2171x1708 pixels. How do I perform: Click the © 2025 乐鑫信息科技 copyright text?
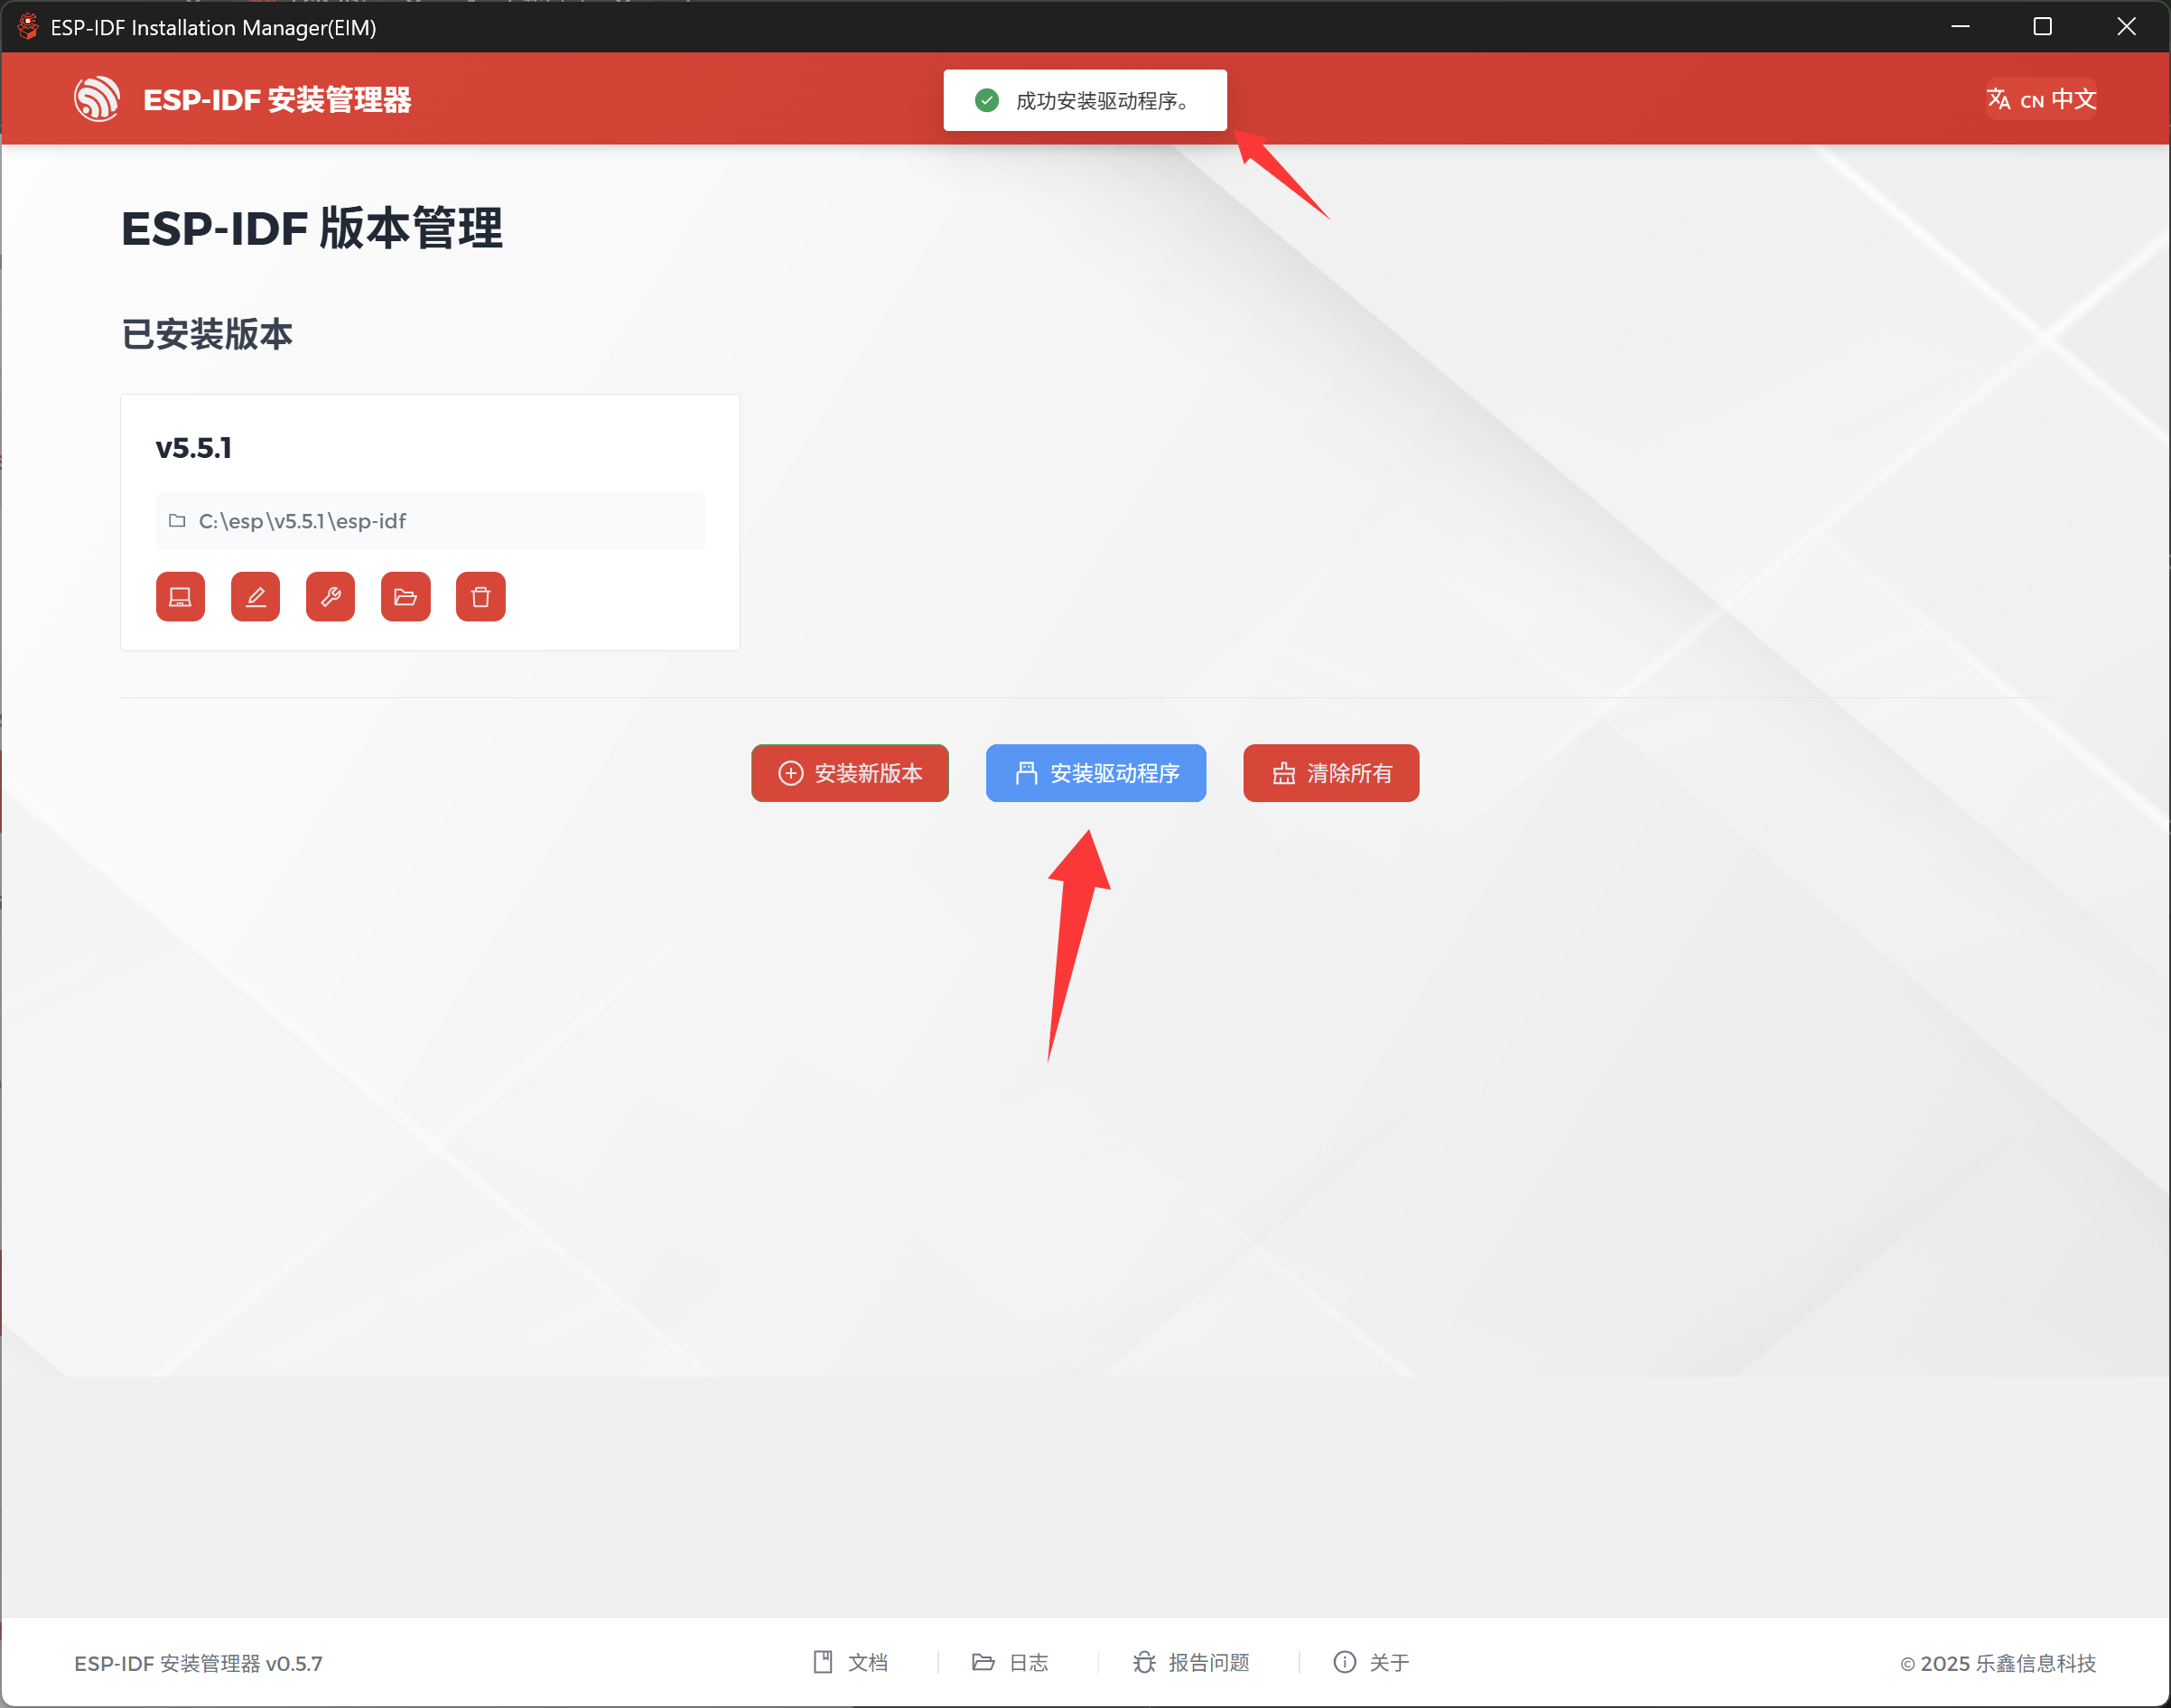coord(1997,1663)
